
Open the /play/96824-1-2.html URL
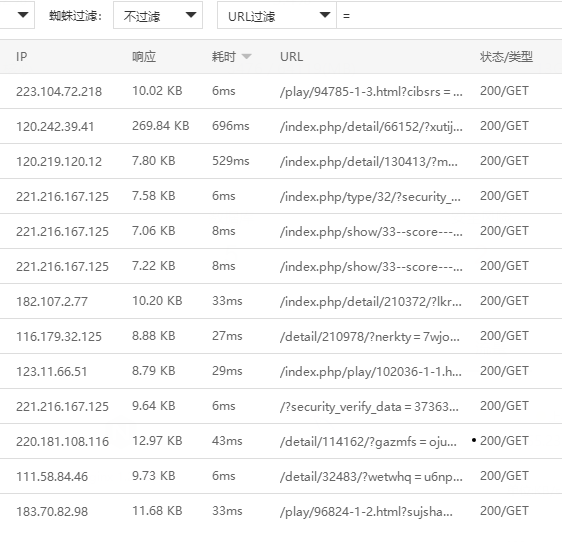pos(366,512)
